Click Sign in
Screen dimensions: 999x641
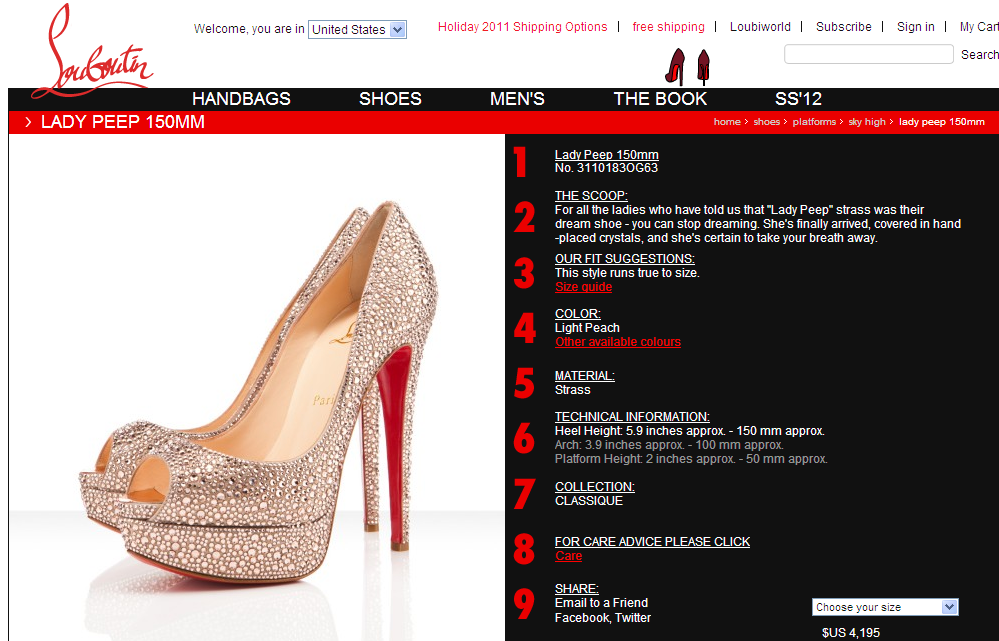coord(915,27)
